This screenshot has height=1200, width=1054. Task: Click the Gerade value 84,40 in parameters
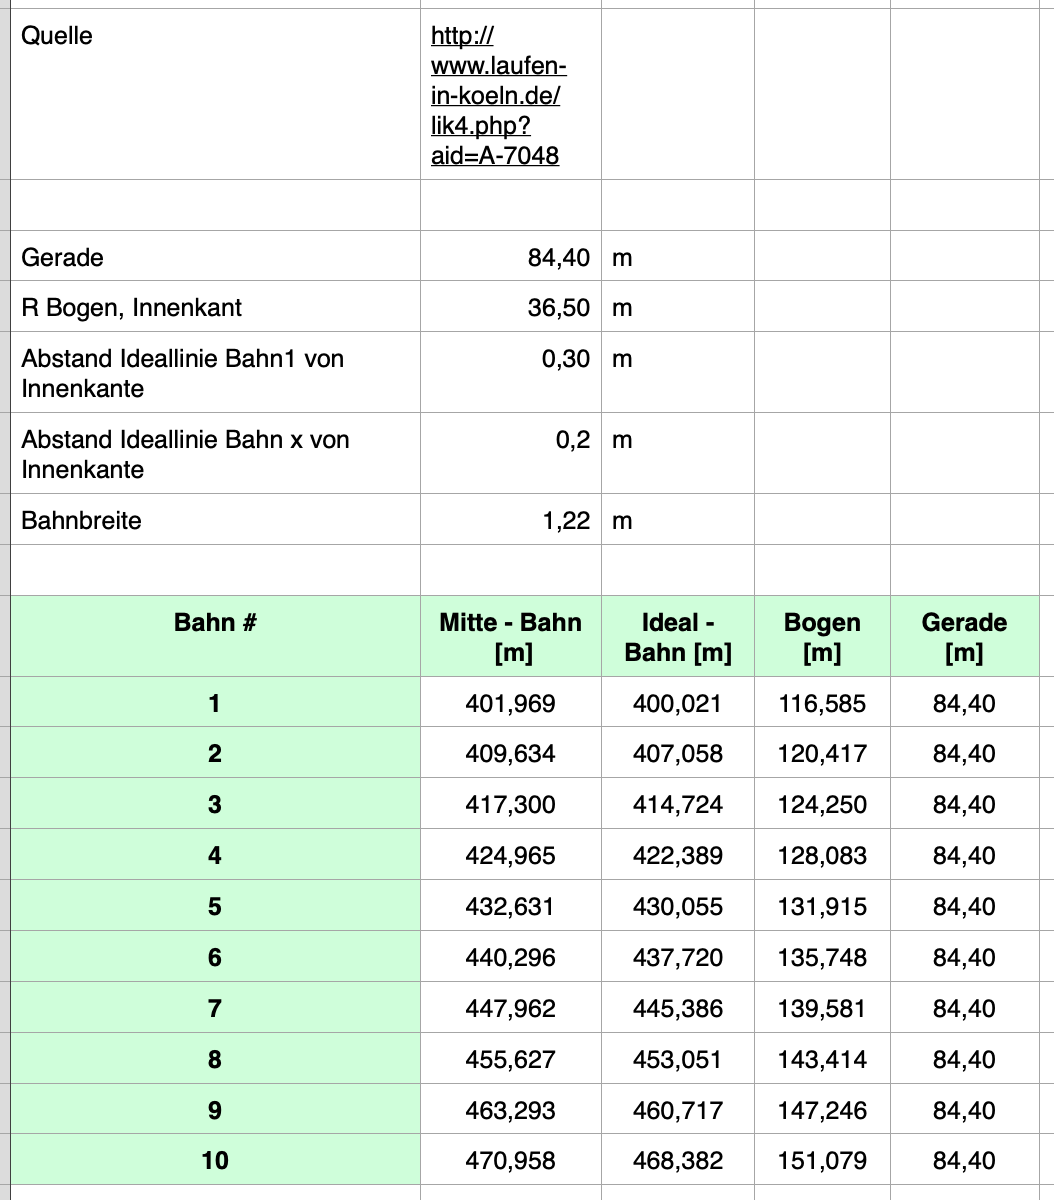(x=558, y=258)
